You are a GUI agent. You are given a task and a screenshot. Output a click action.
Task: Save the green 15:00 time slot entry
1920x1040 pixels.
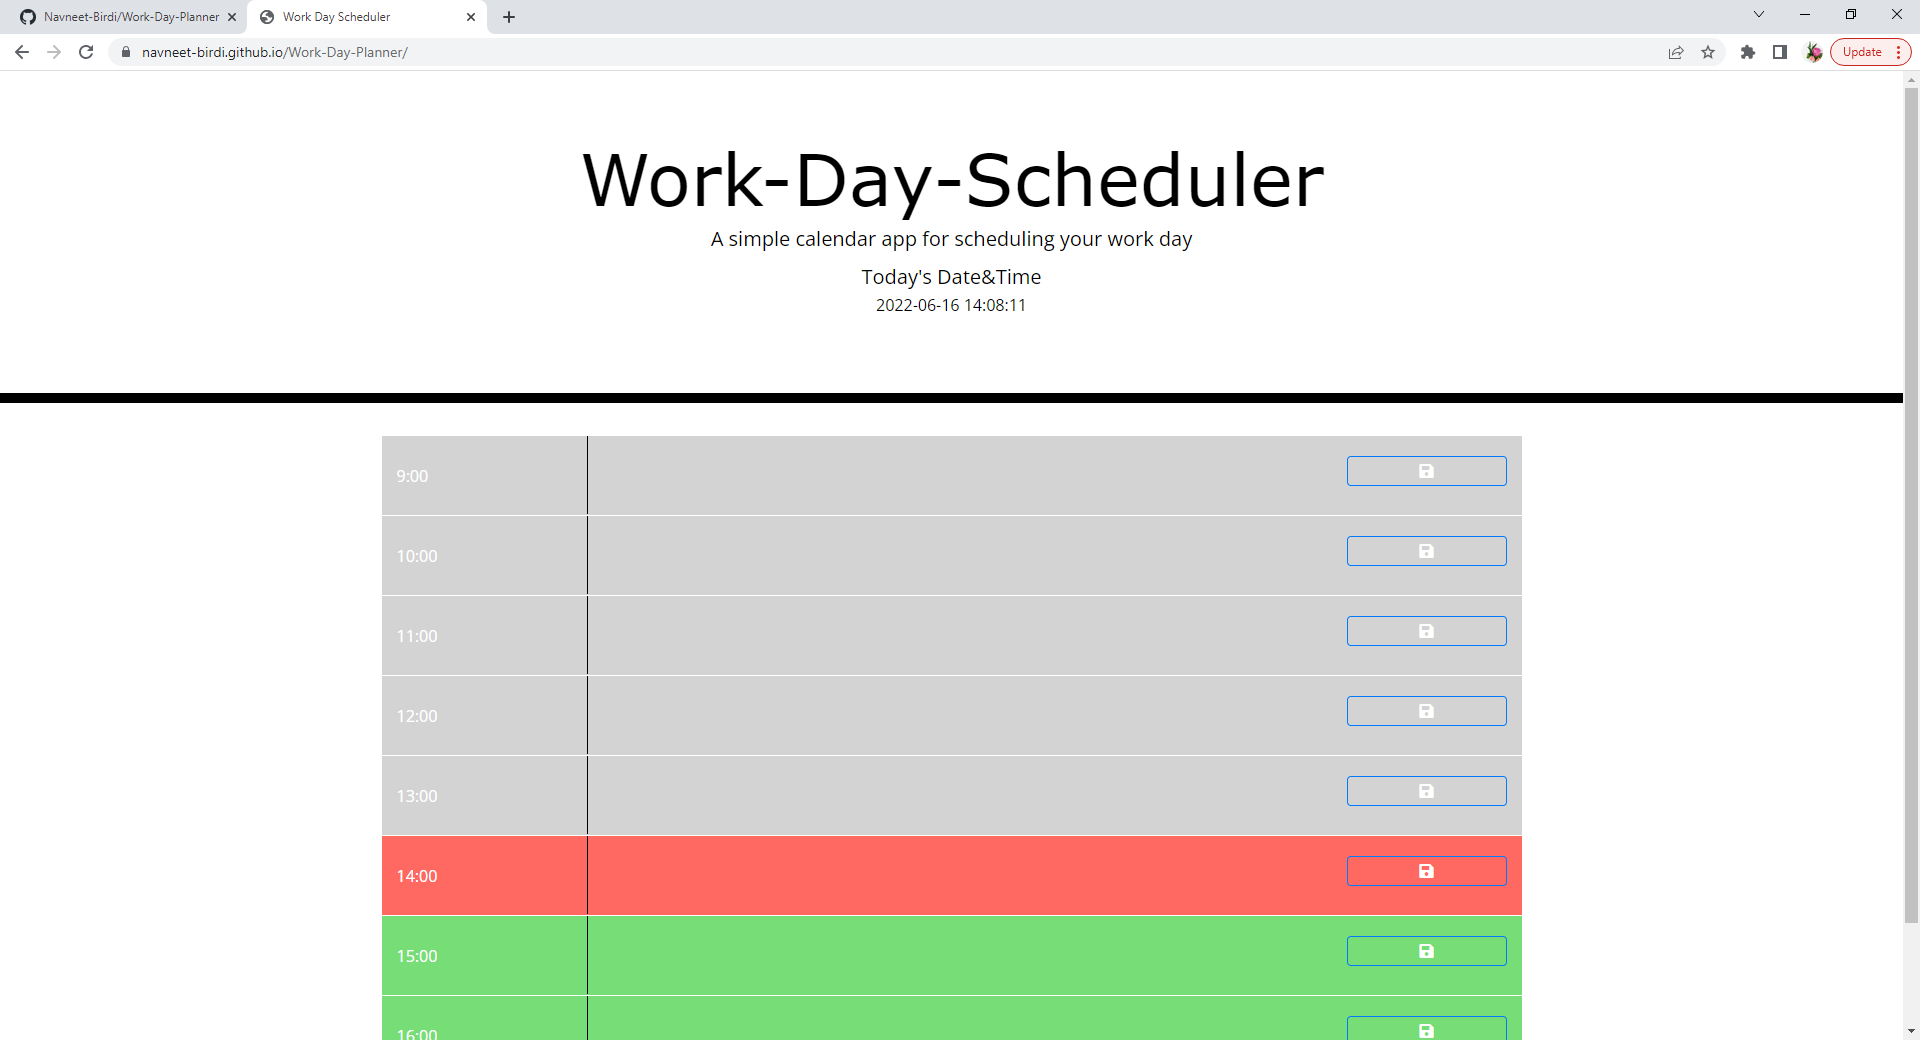1426,951
